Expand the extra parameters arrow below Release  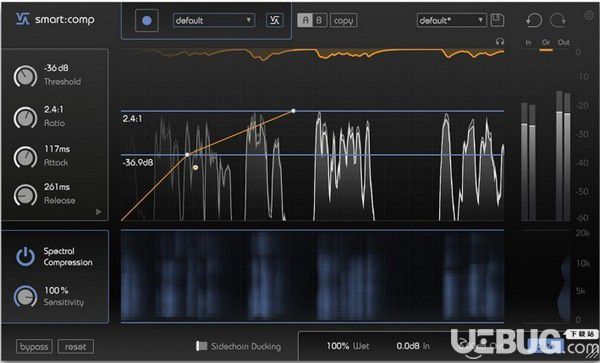point(99,212)
